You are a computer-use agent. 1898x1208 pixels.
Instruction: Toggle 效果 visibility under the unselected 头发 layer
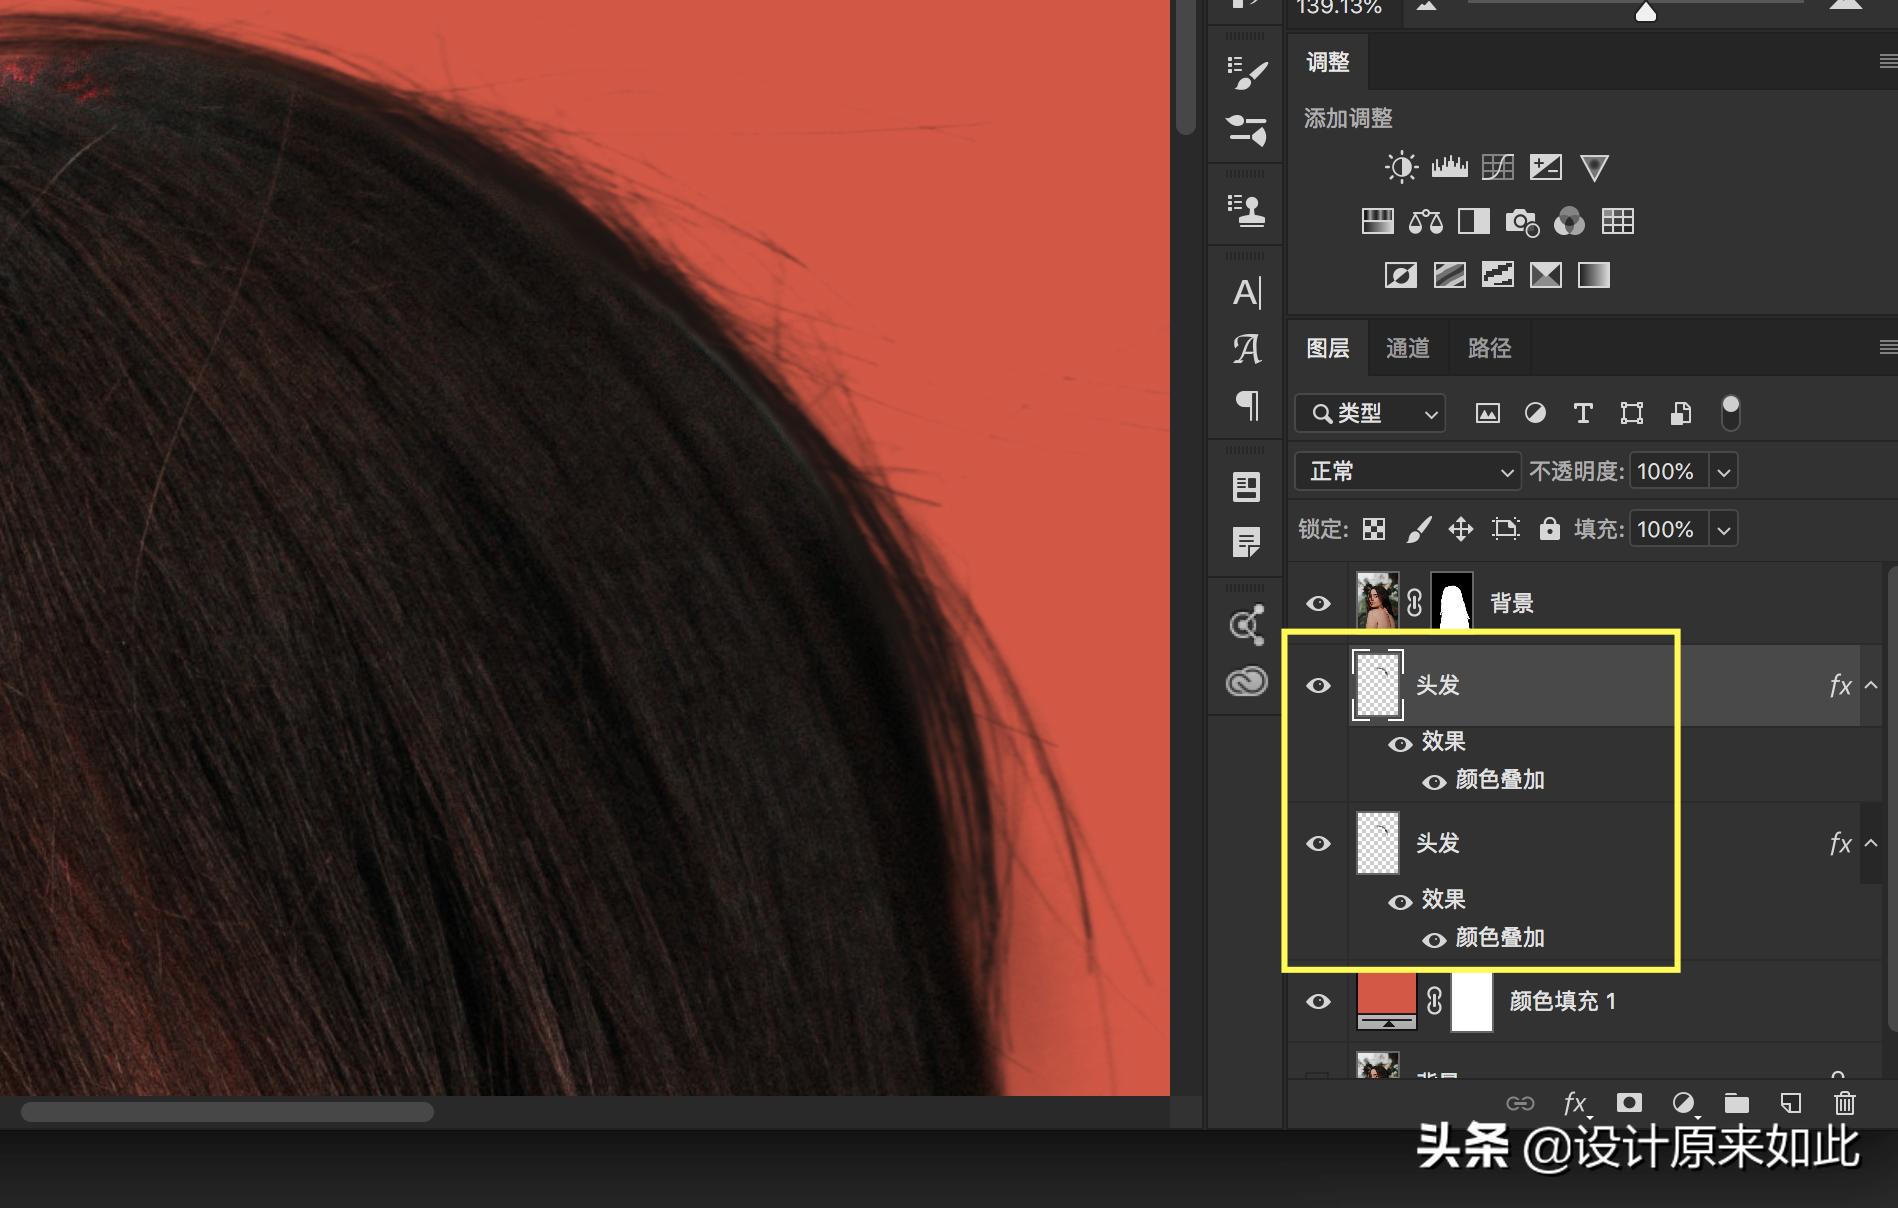(1400, 901)
